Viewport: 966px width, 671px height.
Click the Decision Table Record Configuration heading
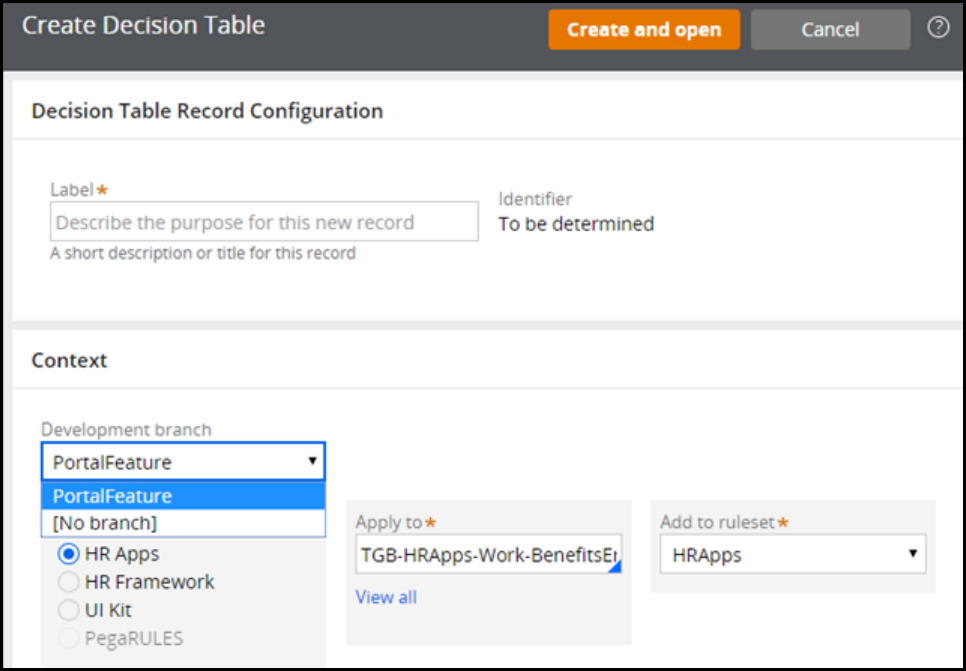pyautogui.click(x=207, y=111)
